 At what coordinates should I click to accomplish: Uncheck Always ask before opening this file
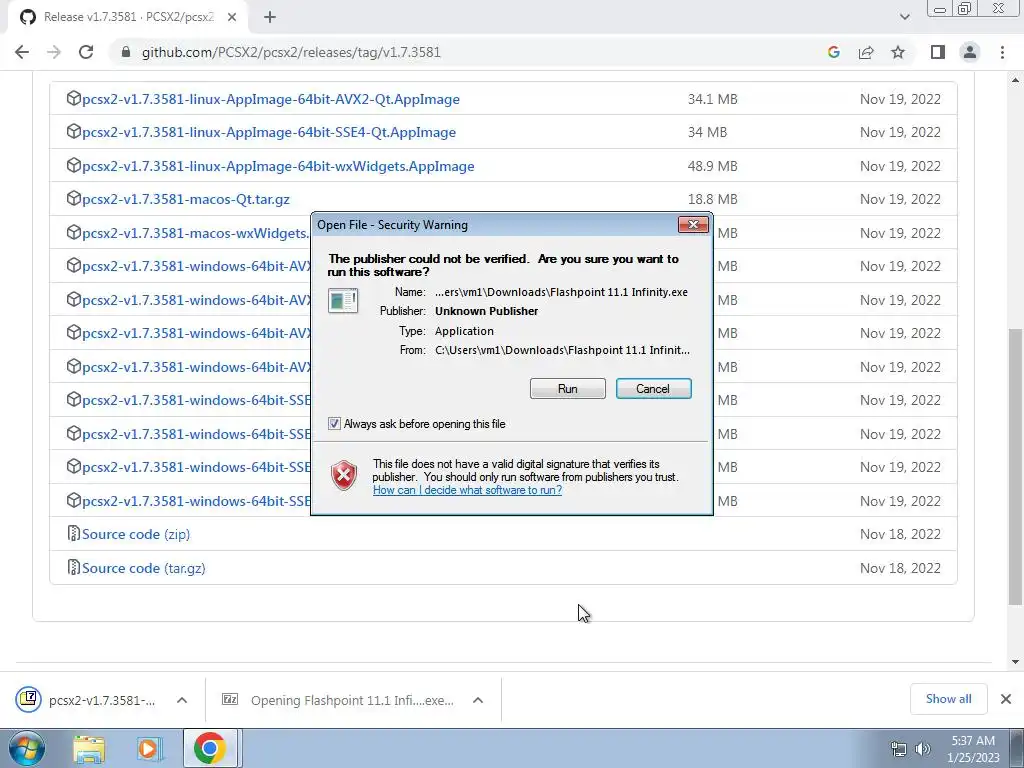[334, 424]
